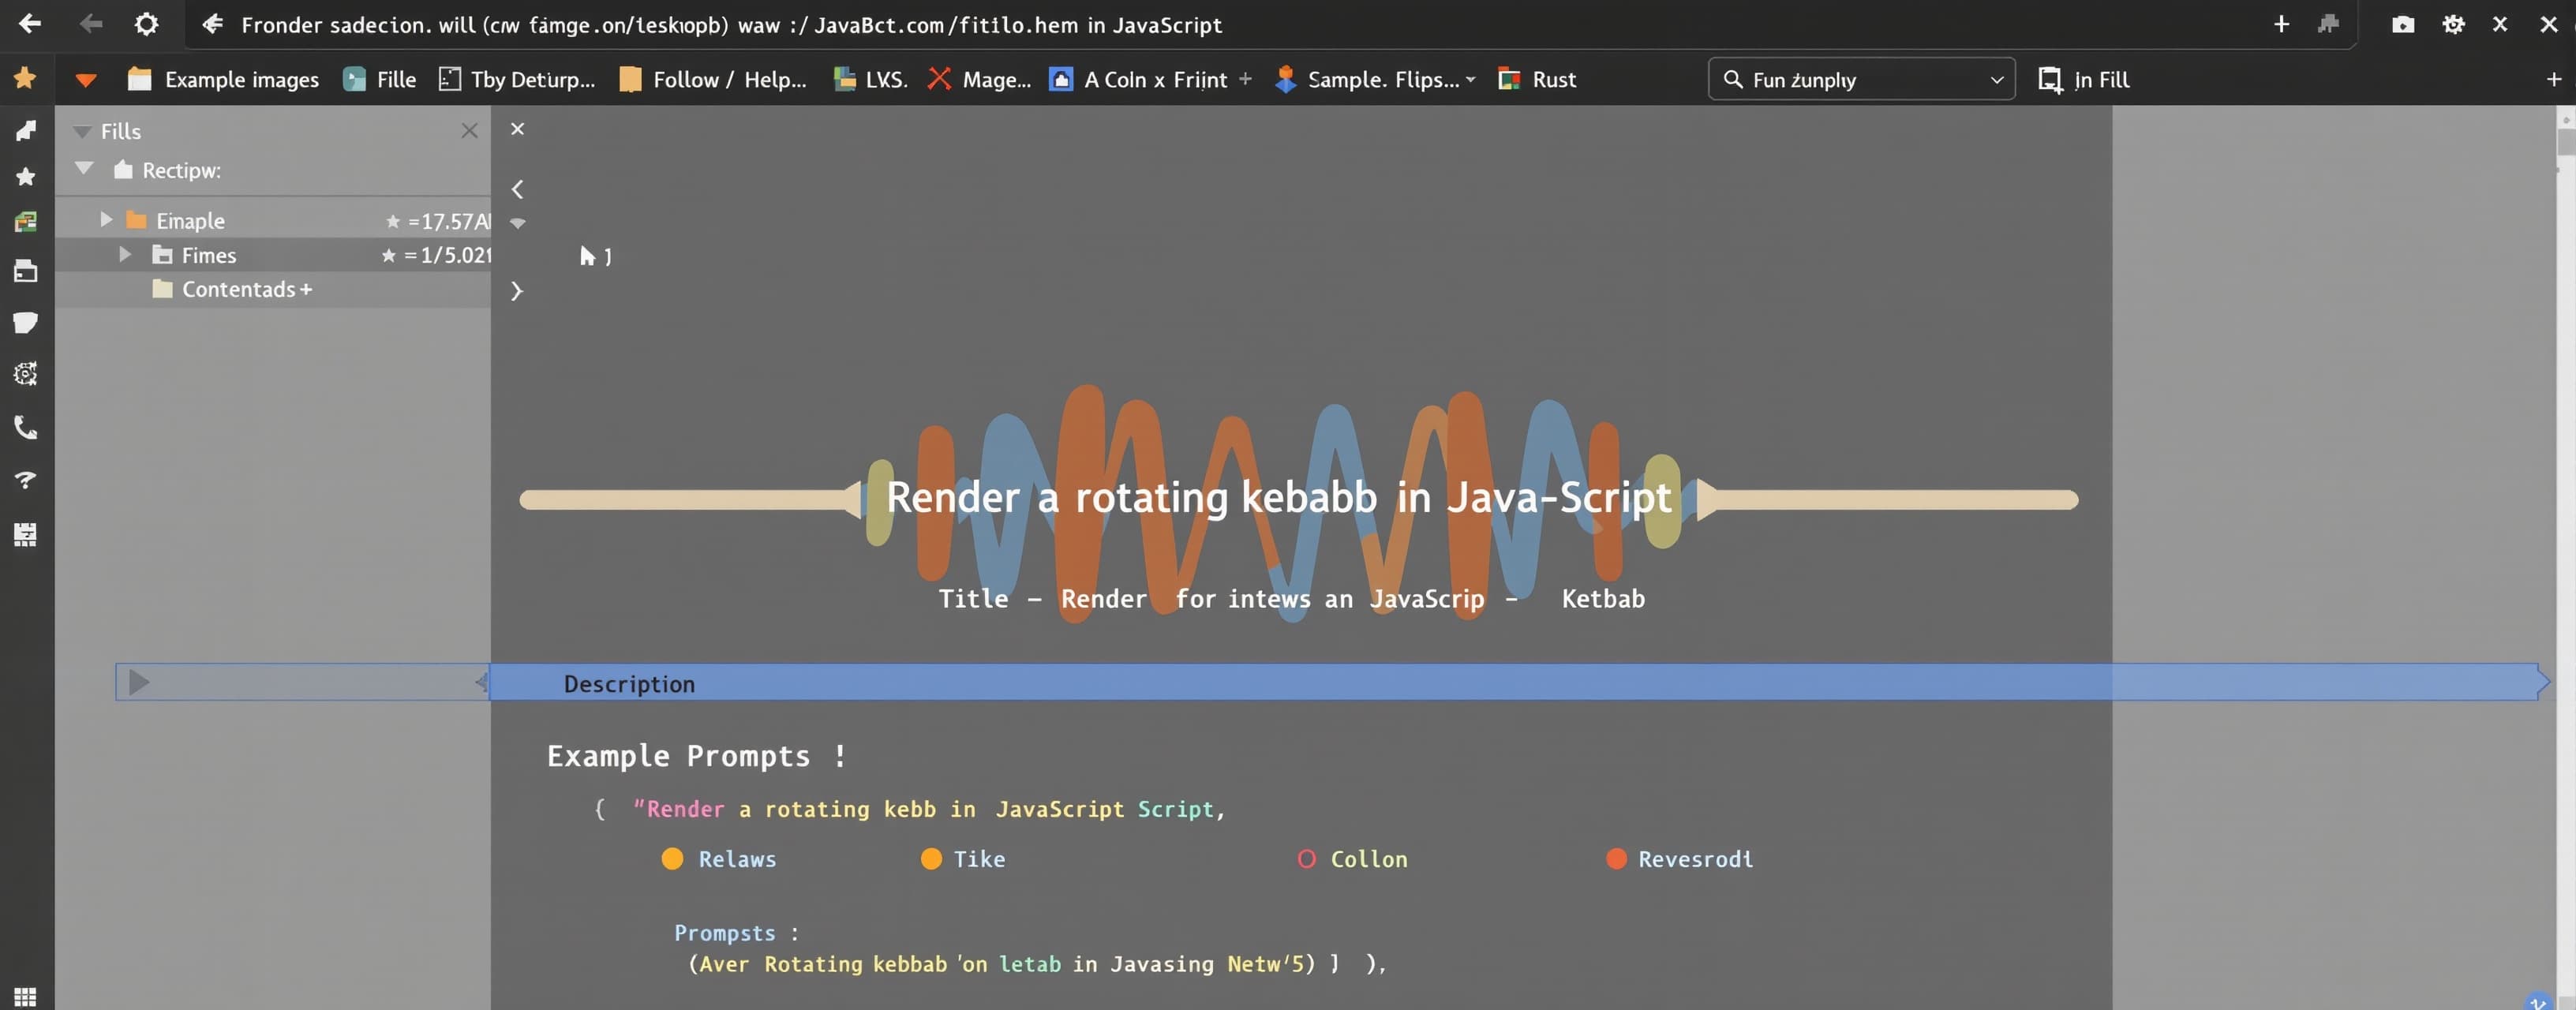This screenshot has width=2576, height=1010.
Task: Open the Rust bookmark
Action: 1537,79
